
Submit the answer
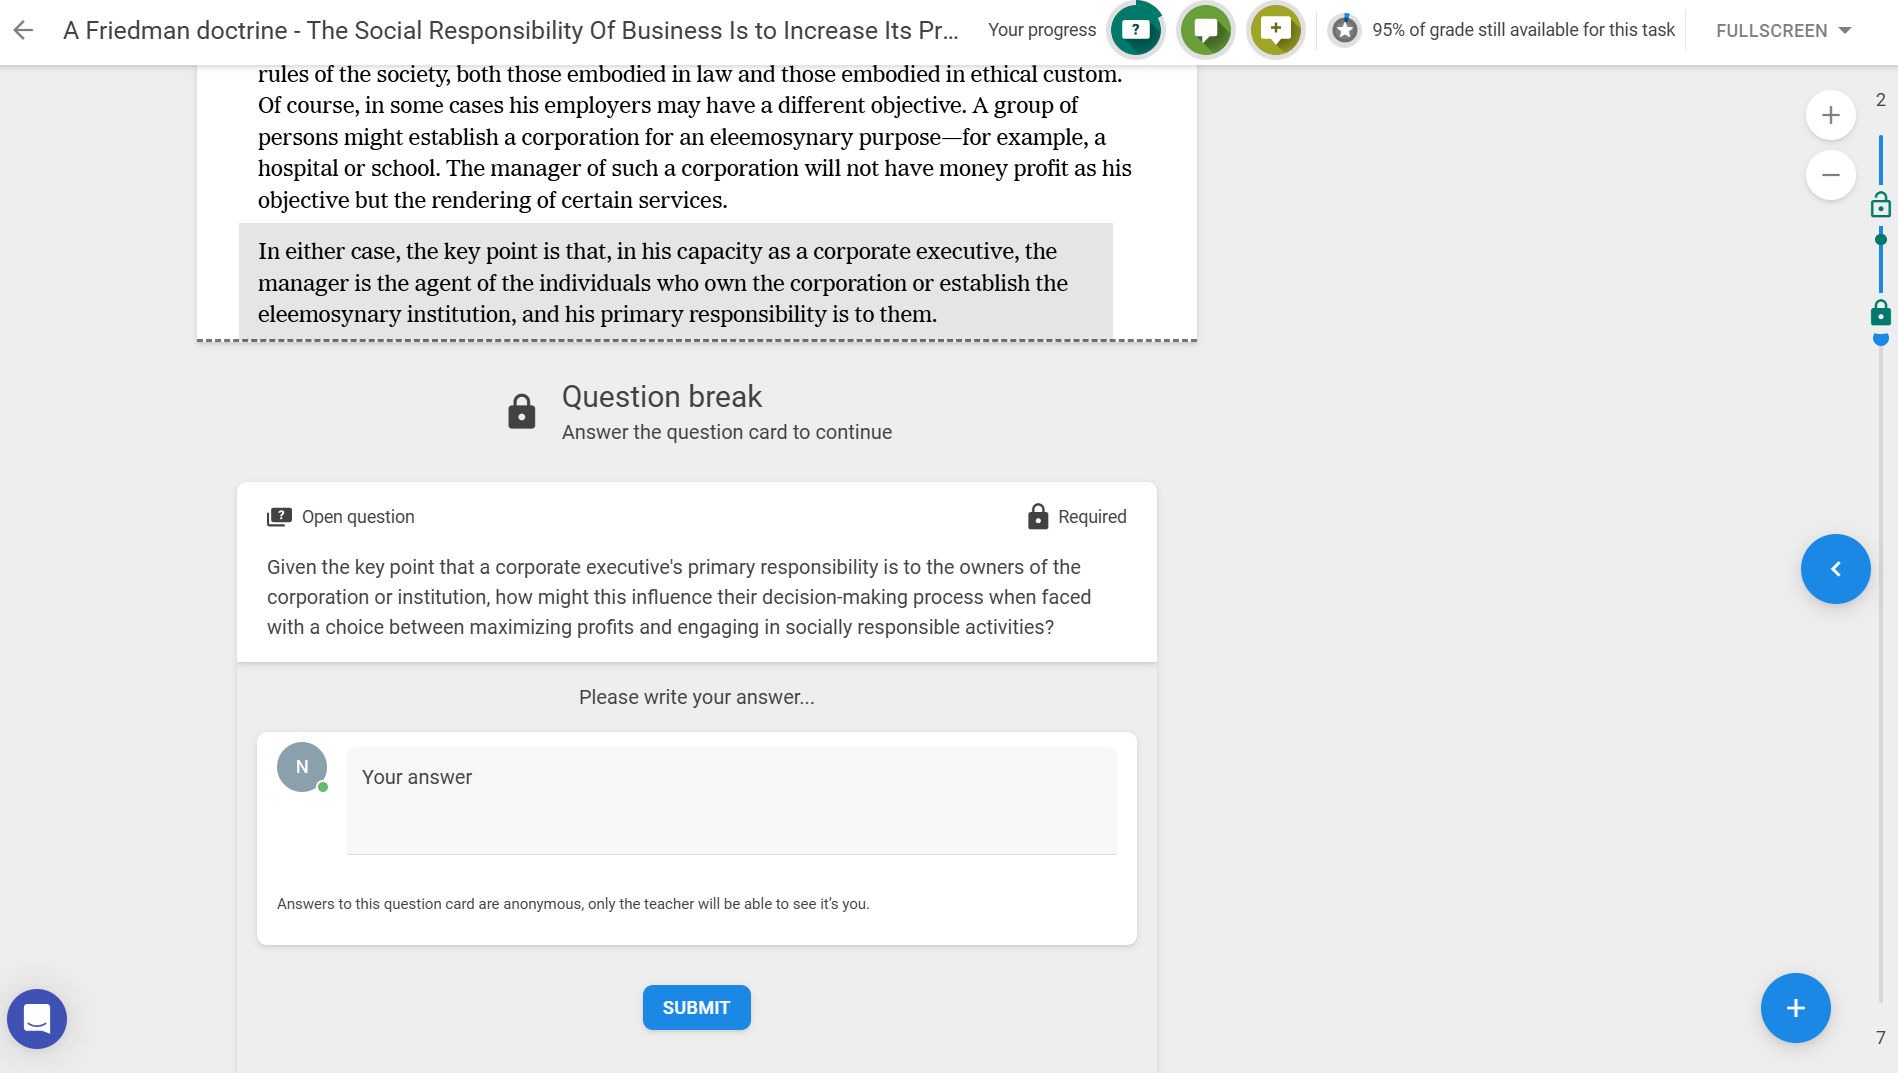(x=697, y=1008)
